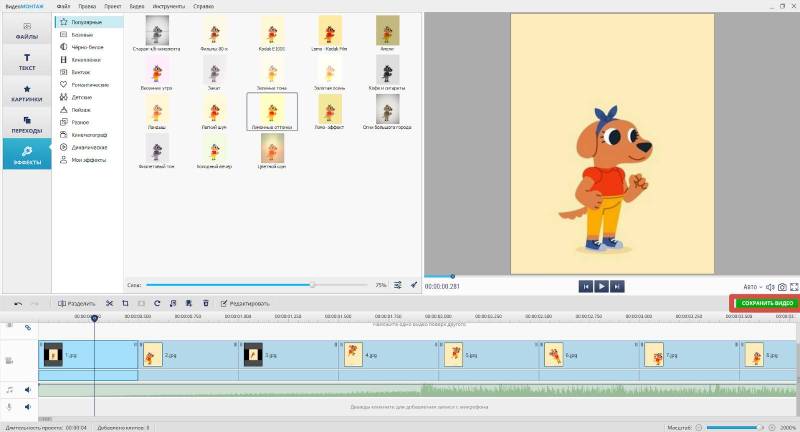Select the Динамические effects category
800x432 pixels.
(x=89, y=147)
